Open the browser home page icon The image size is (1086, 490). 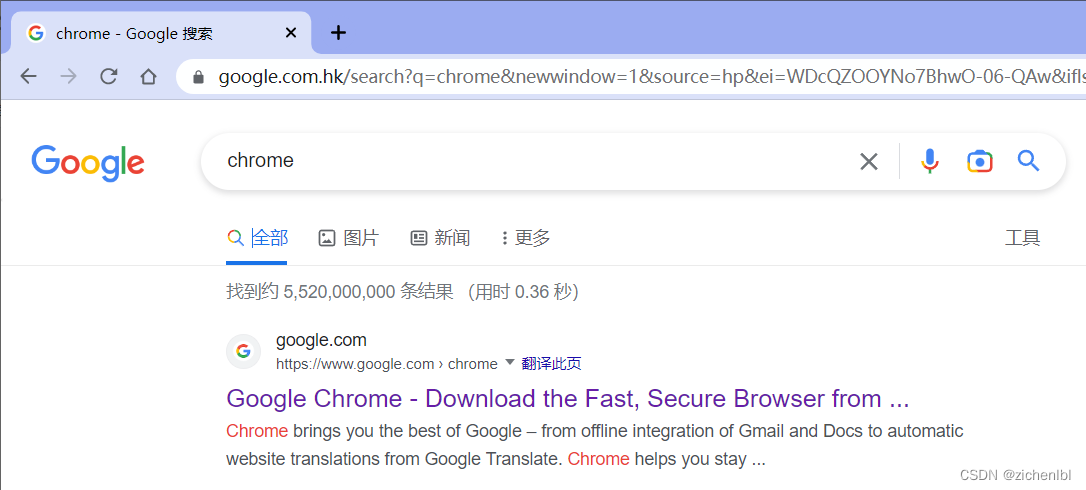(x=148, y=76)
